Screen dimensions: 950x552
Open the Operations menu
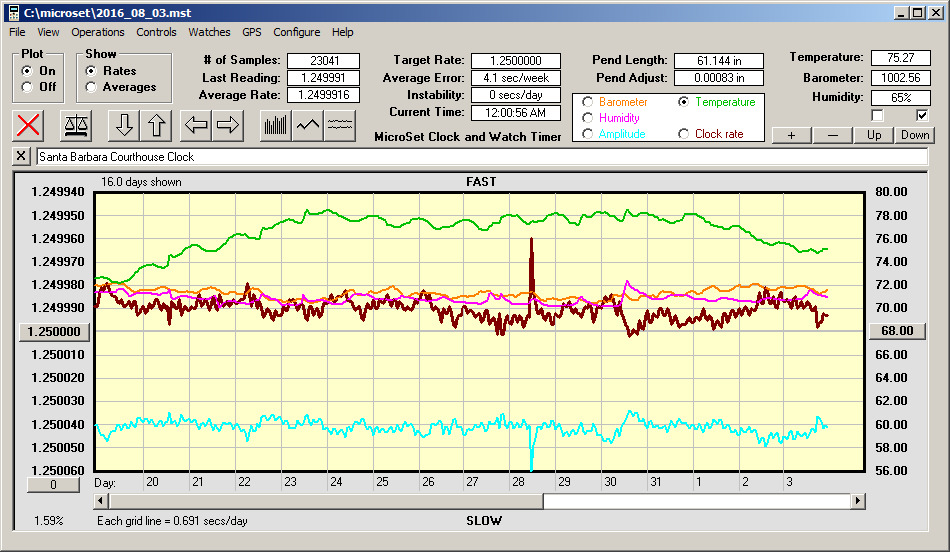point(98,32)
